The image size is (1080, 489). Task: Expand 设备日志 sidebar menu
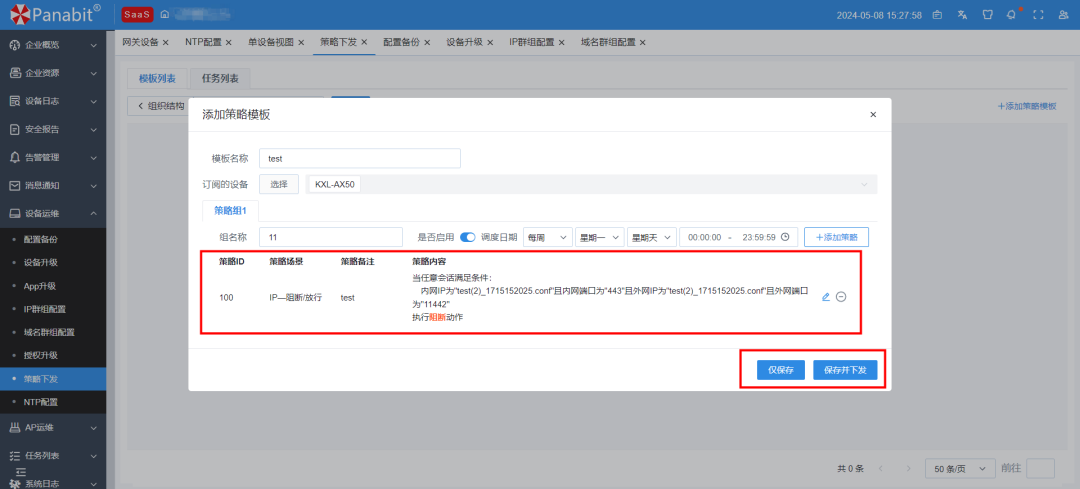click(53, 101)
